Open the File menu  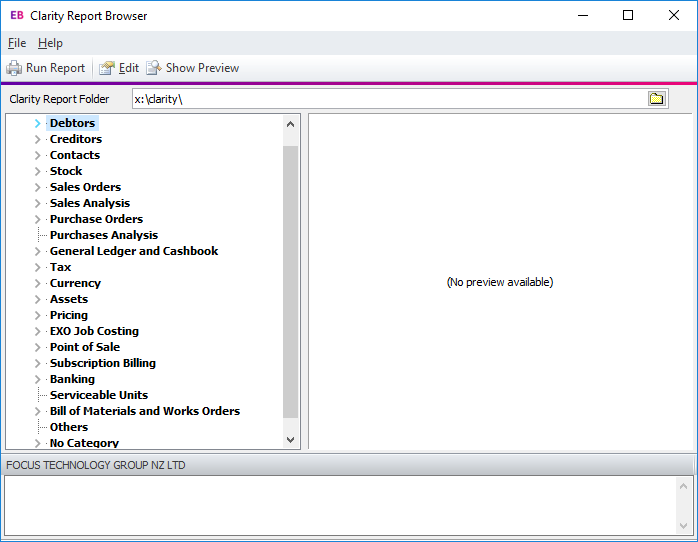(17, 43)
